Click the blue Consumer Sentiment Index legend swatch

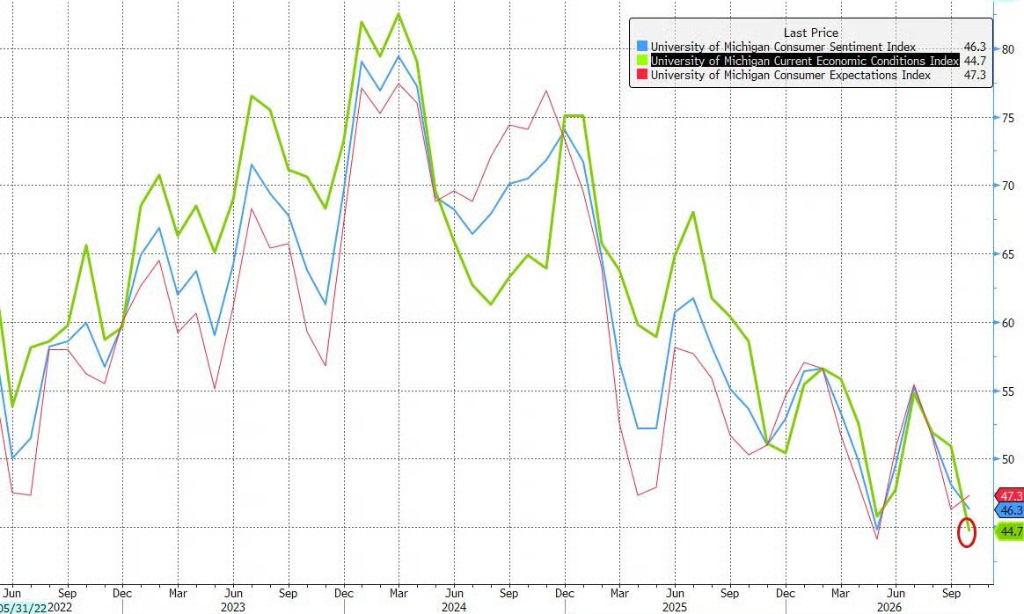click(x=642, y=47)
